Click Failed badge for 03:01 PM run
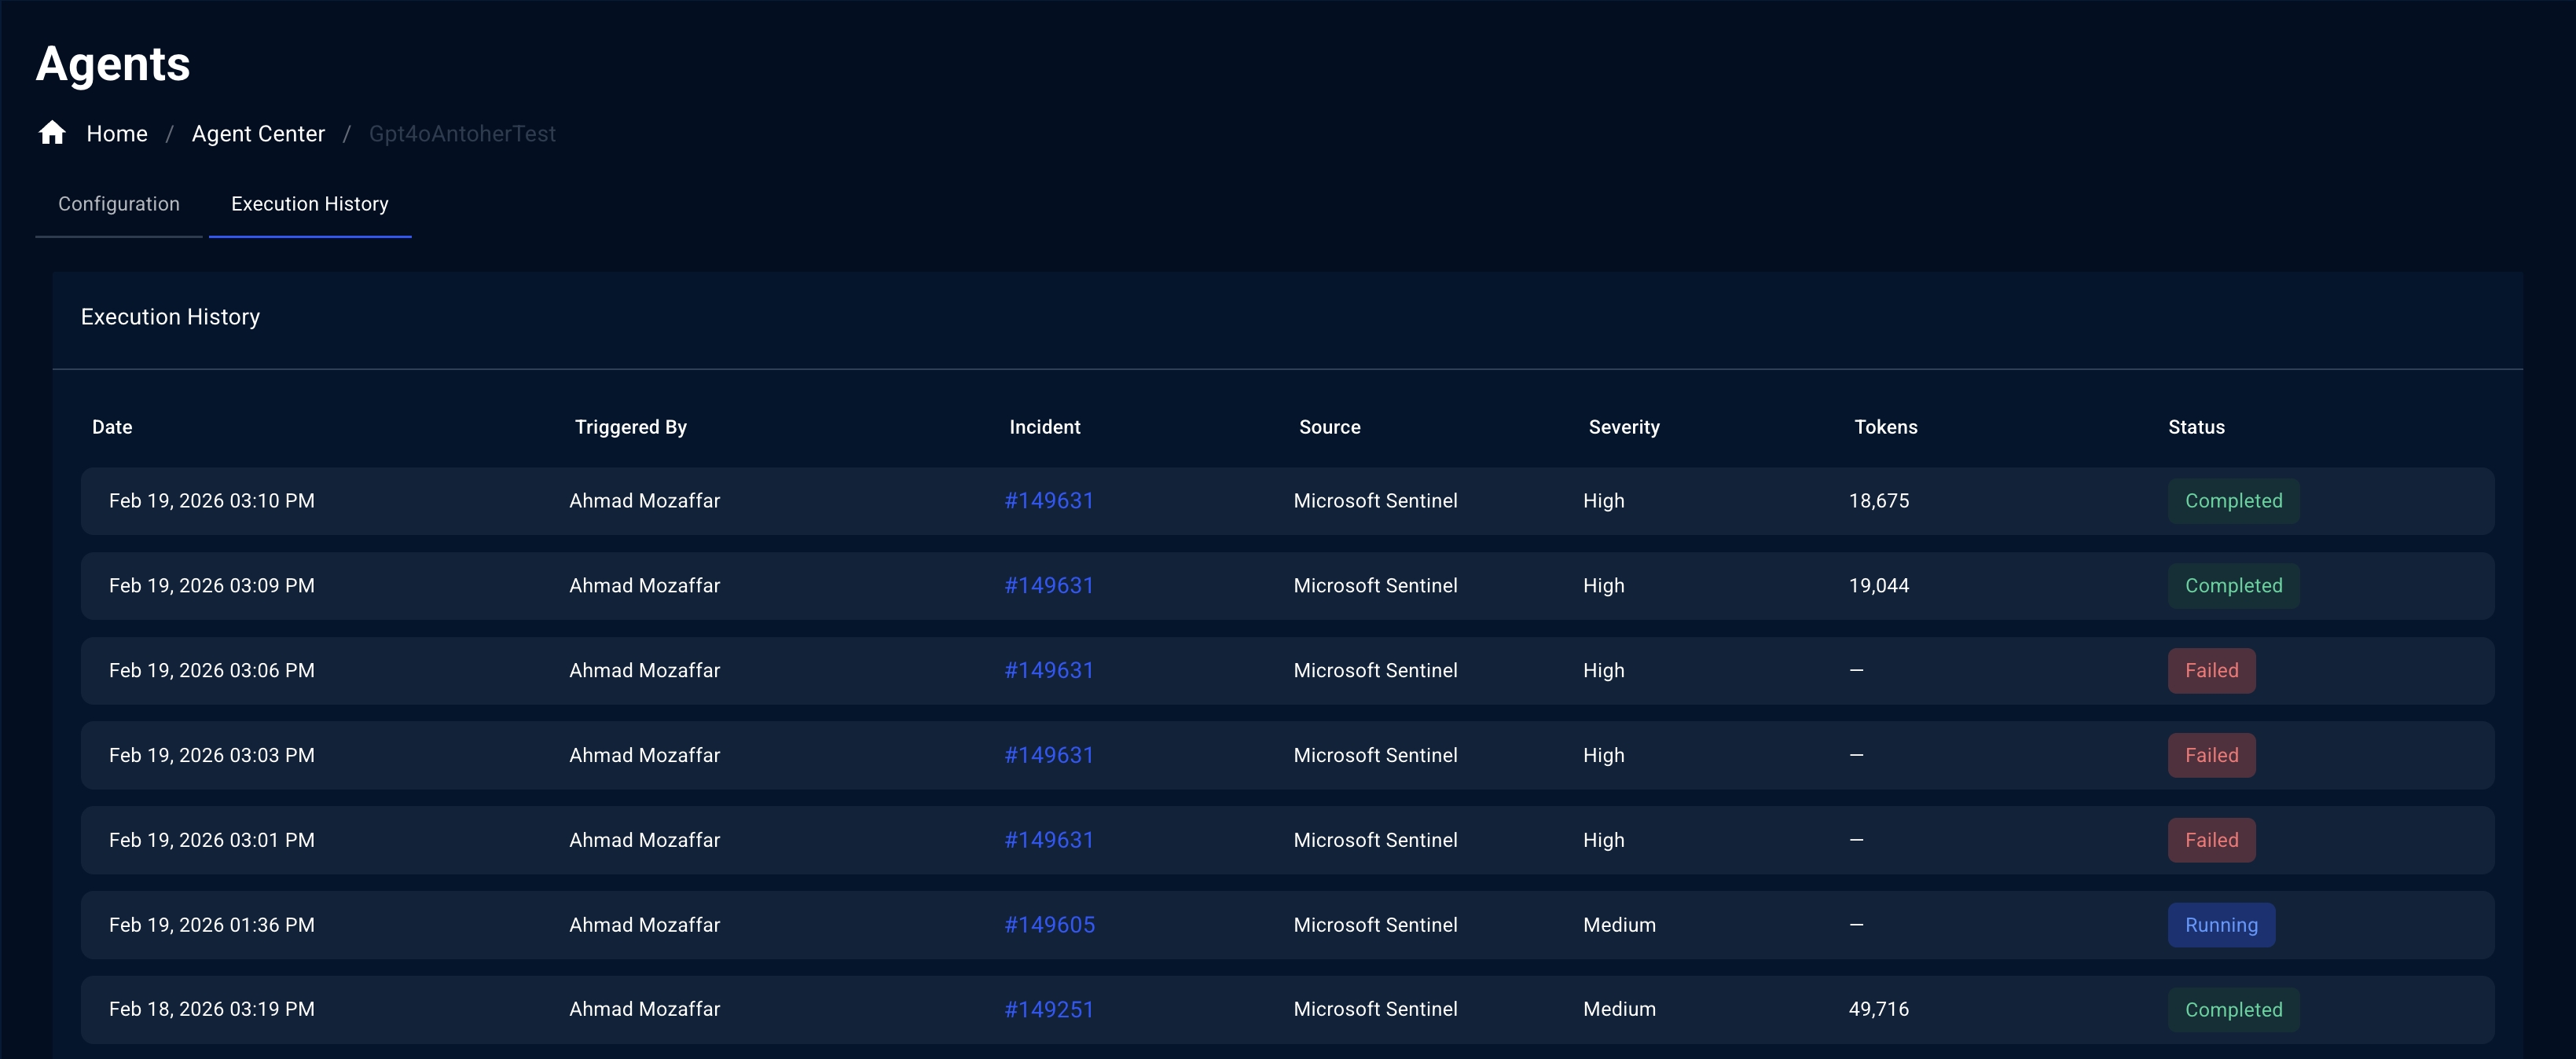Screen dimensions: 2576x1059 2210,840
